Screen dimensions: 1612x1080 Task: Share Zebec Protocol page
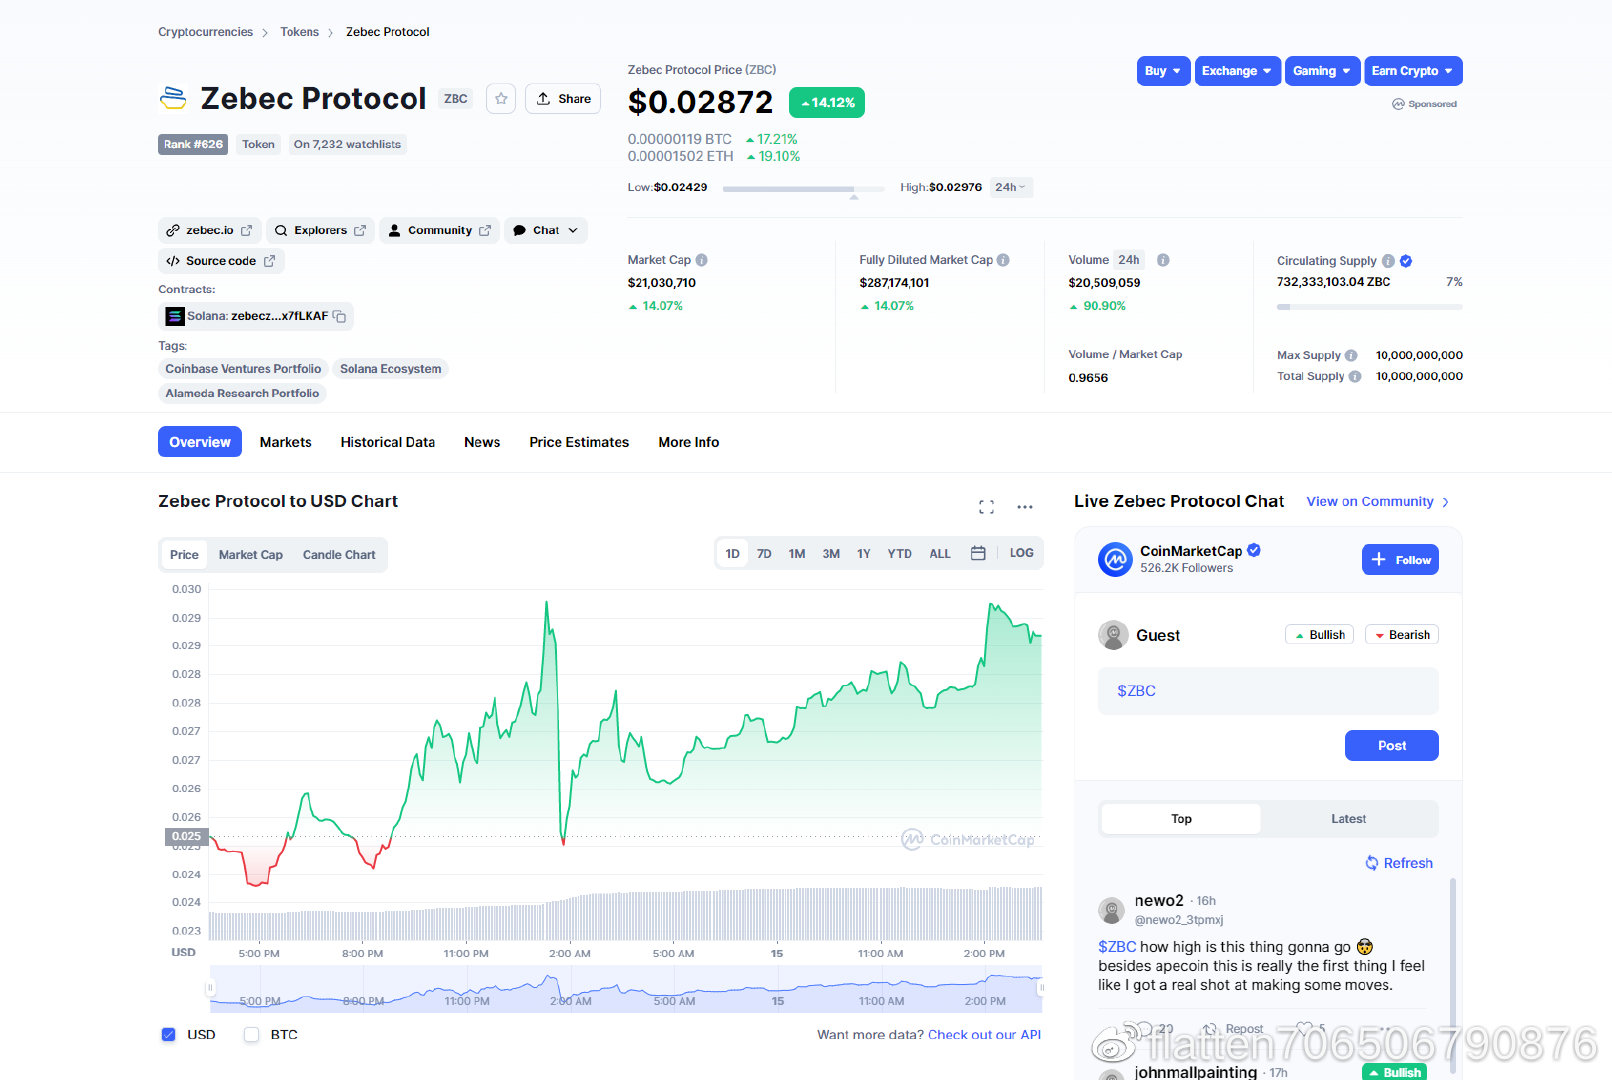(563, 99)
